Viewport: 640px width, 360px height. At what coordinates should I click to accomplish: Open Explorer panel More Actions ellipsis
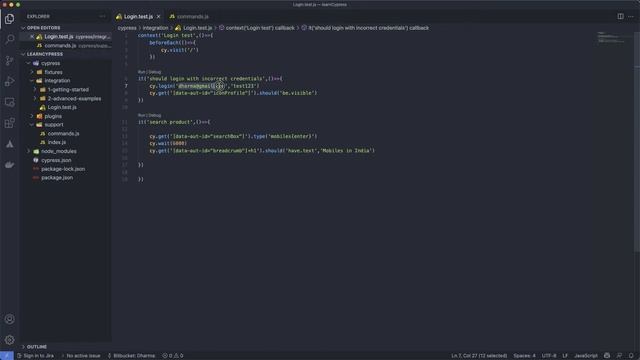coord(102,16)
